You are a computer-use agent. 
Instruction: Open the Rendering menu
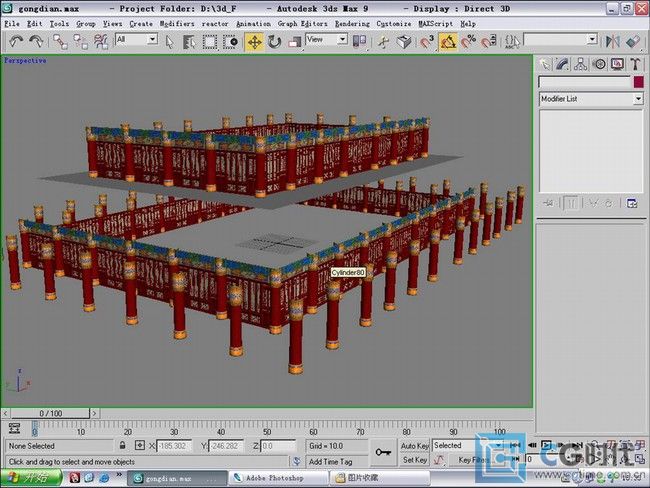click(352, 24)
